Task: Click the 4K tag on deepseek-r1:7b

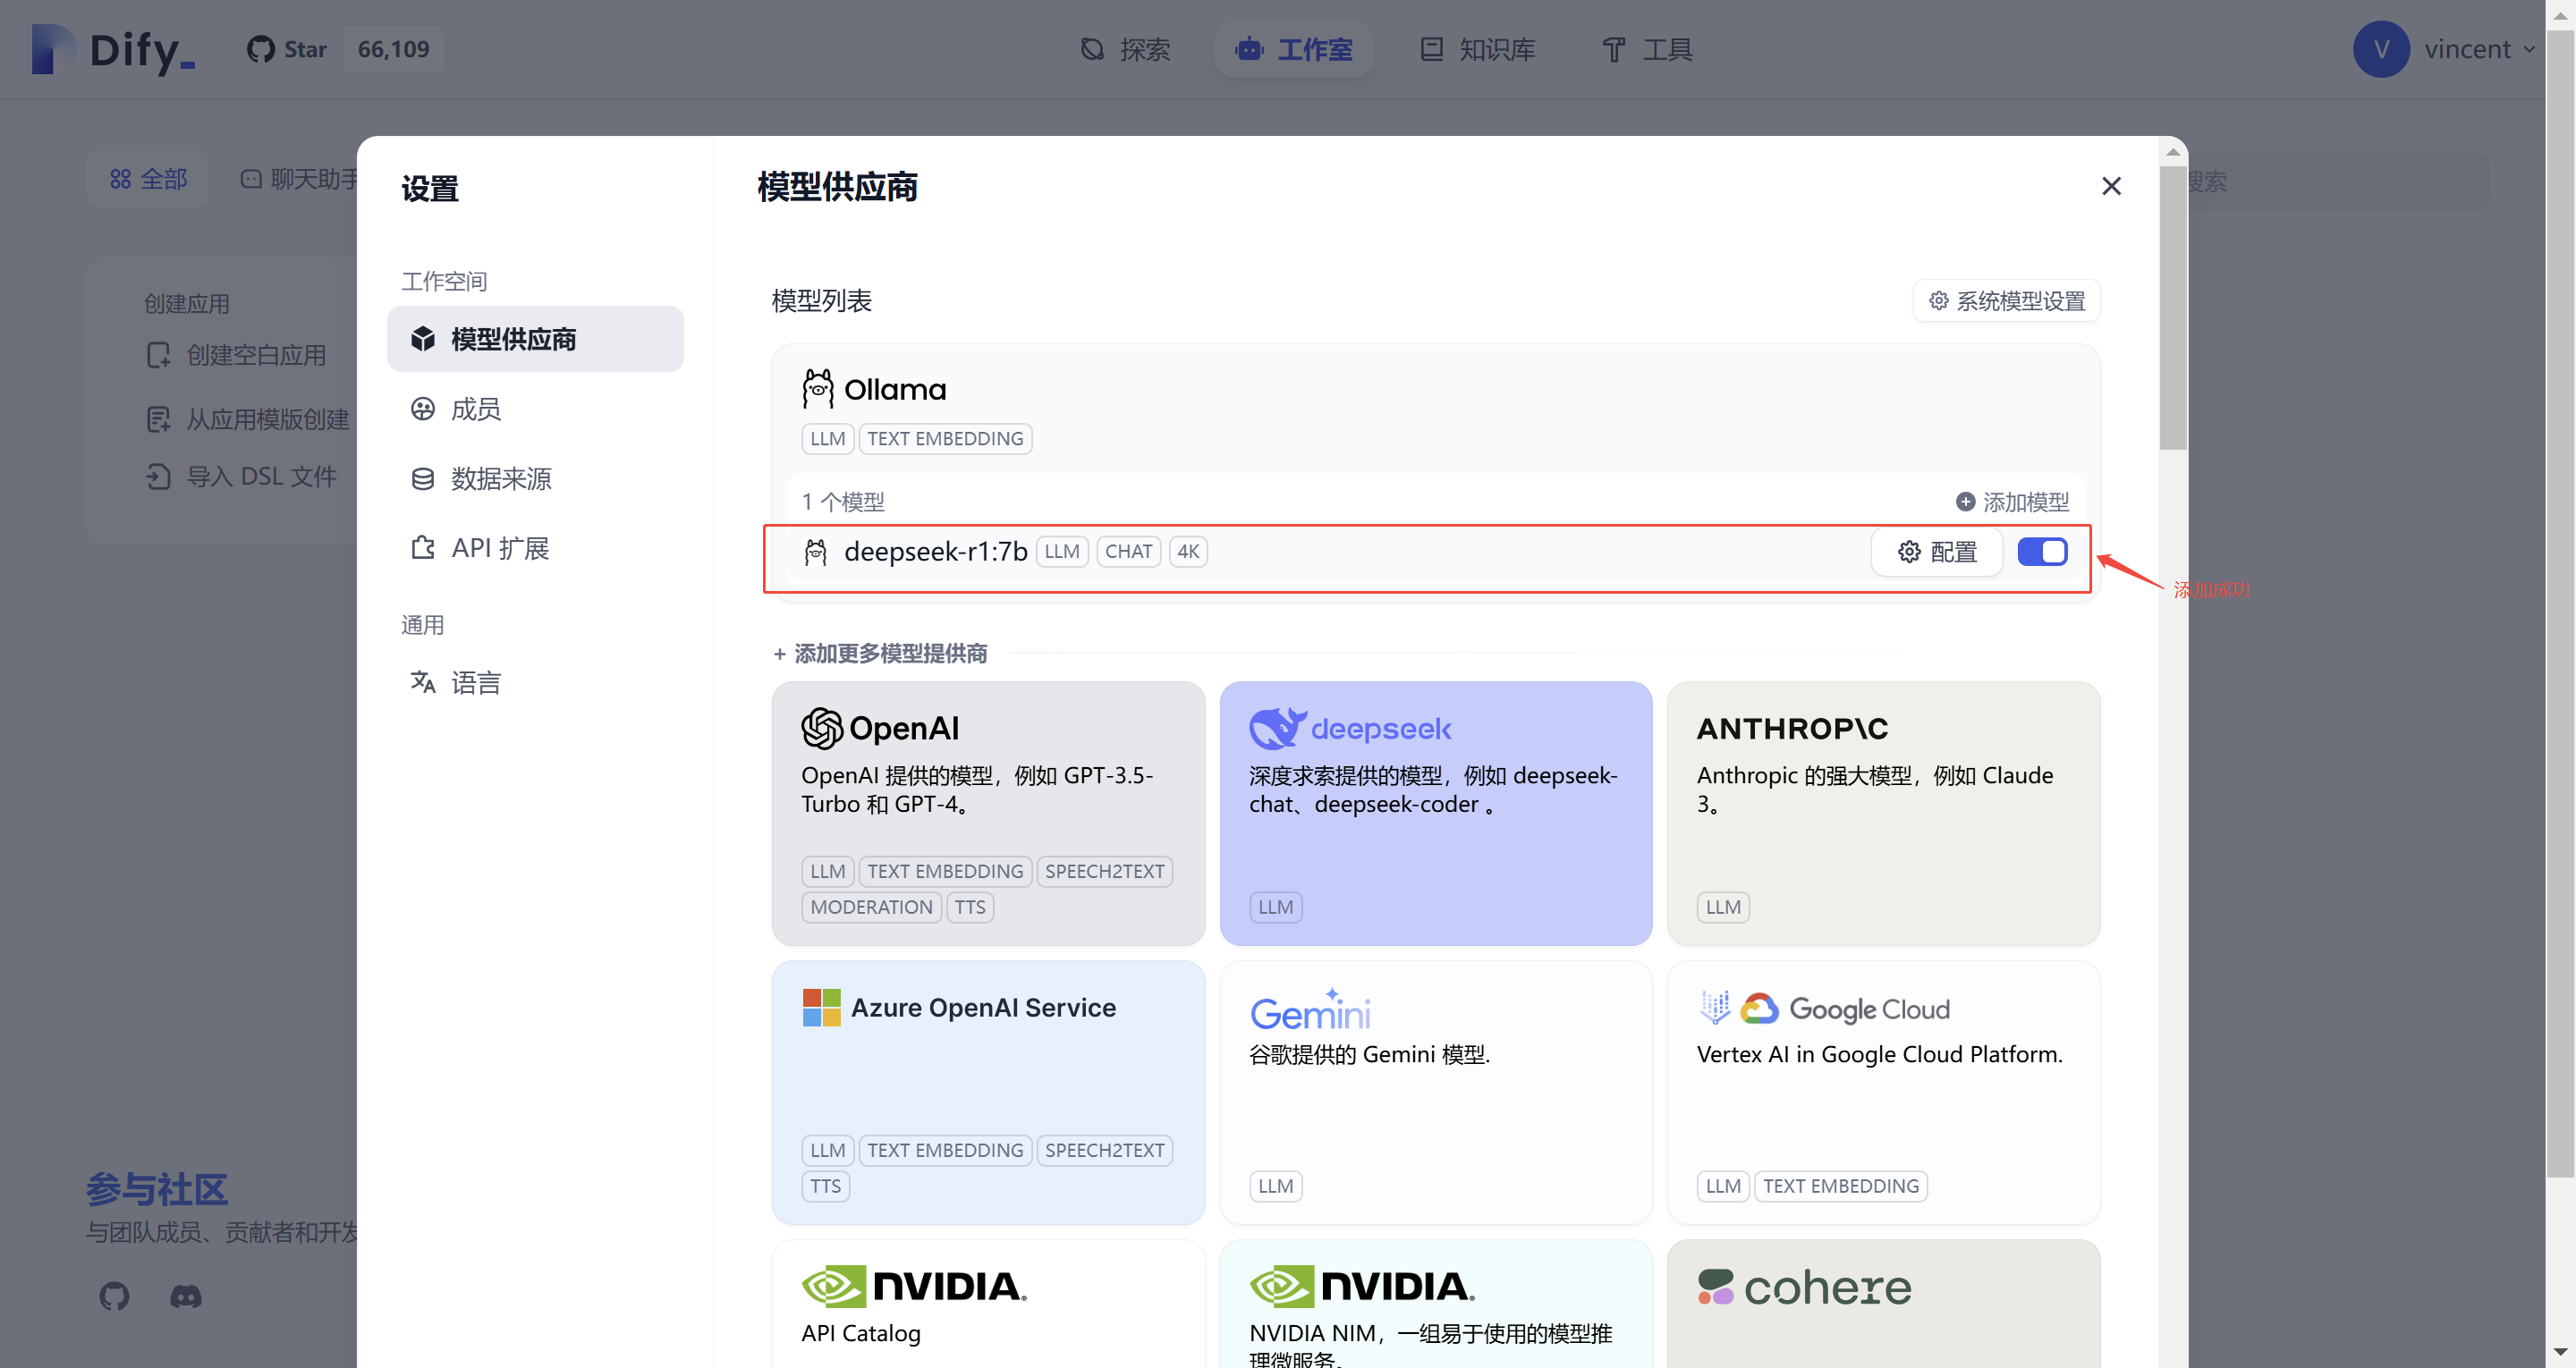Action: pos(1188,551)
